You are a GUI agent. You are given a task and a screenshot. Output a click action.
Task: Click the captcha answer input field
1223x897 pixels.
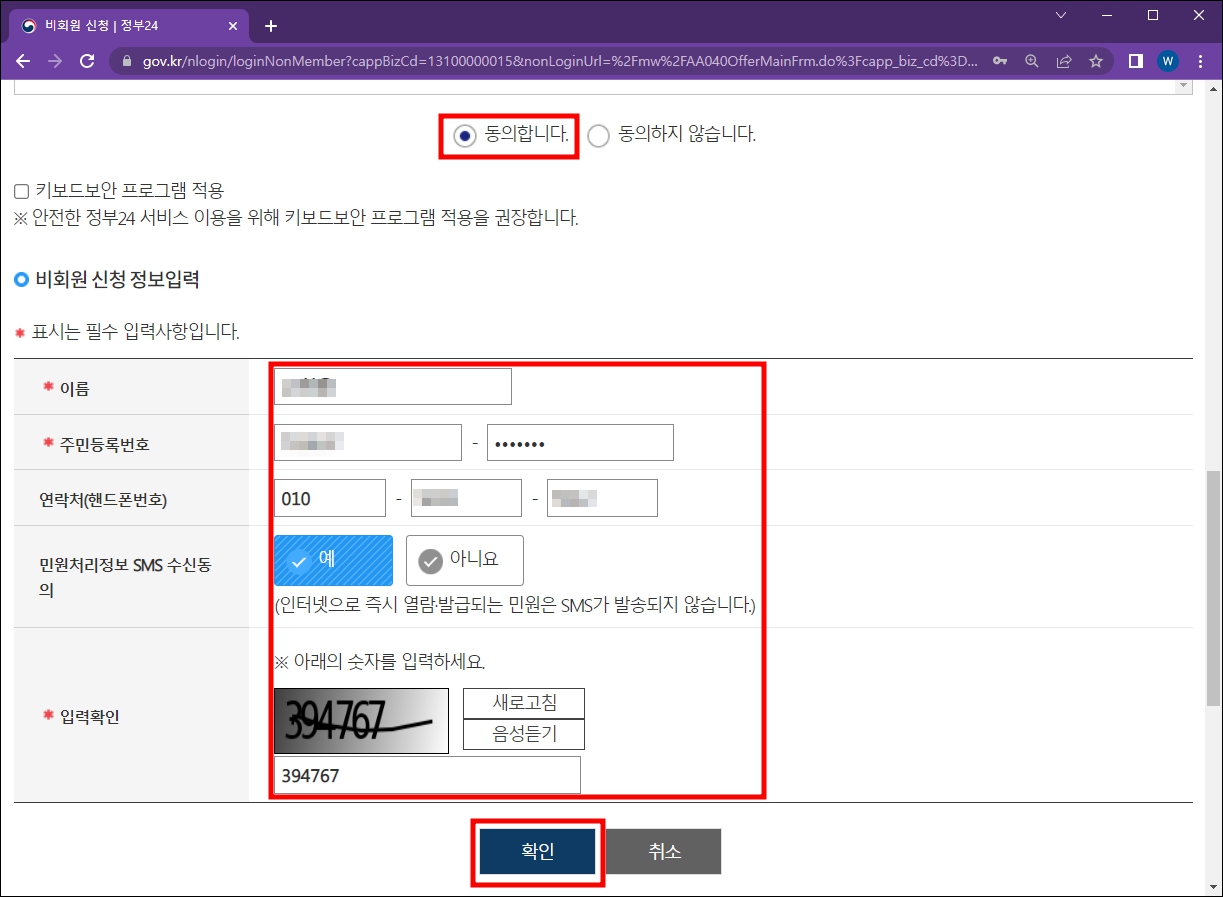tap(426, 774)
